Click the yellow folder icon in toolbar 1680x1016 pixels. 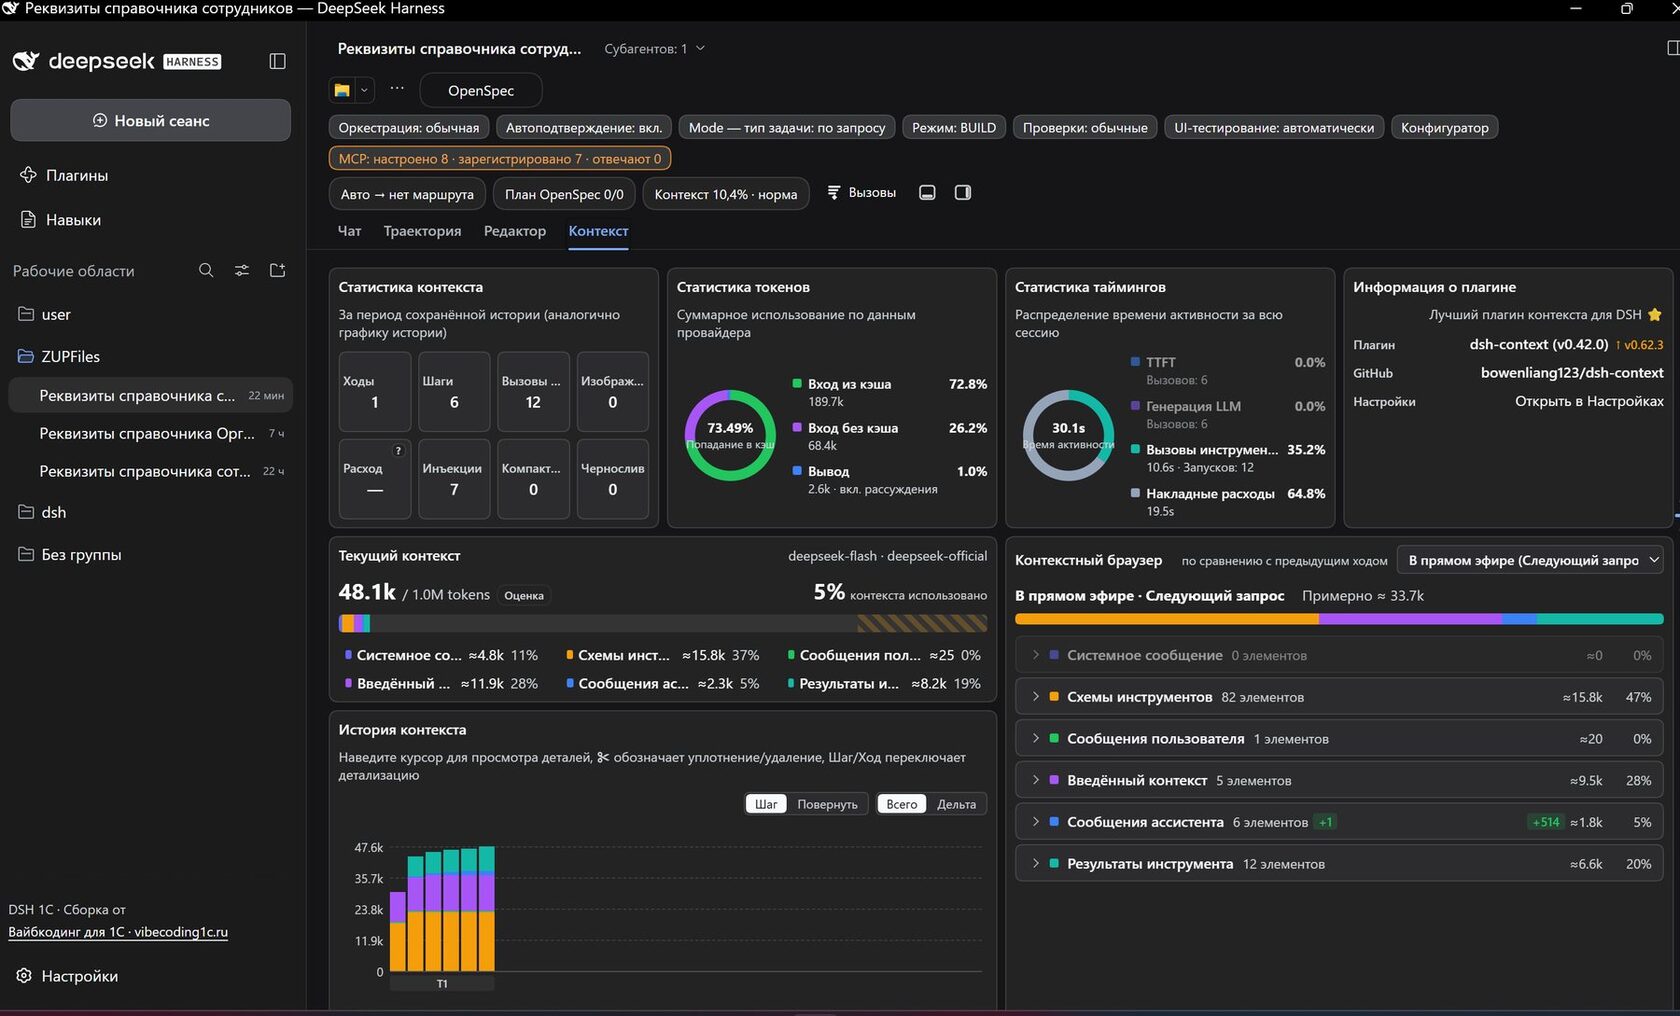point(342,90)
